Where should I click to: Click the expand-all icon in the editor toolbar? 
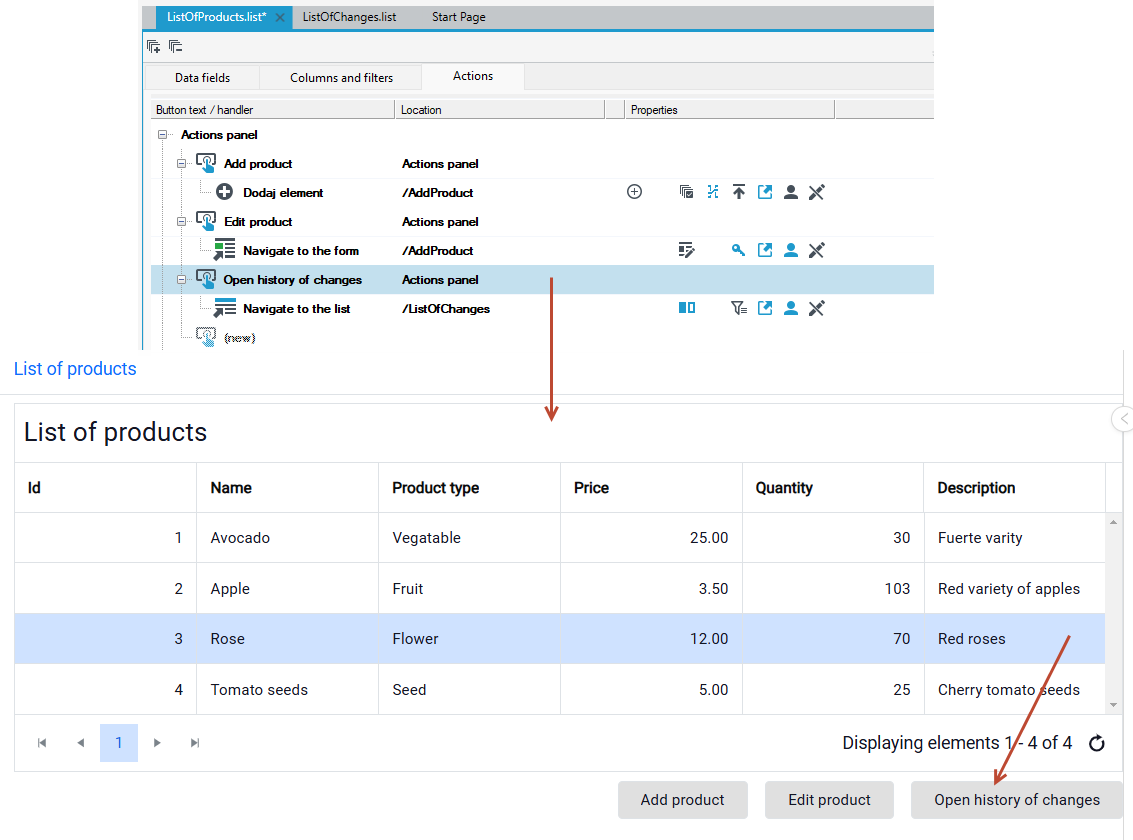click(153, 47)
